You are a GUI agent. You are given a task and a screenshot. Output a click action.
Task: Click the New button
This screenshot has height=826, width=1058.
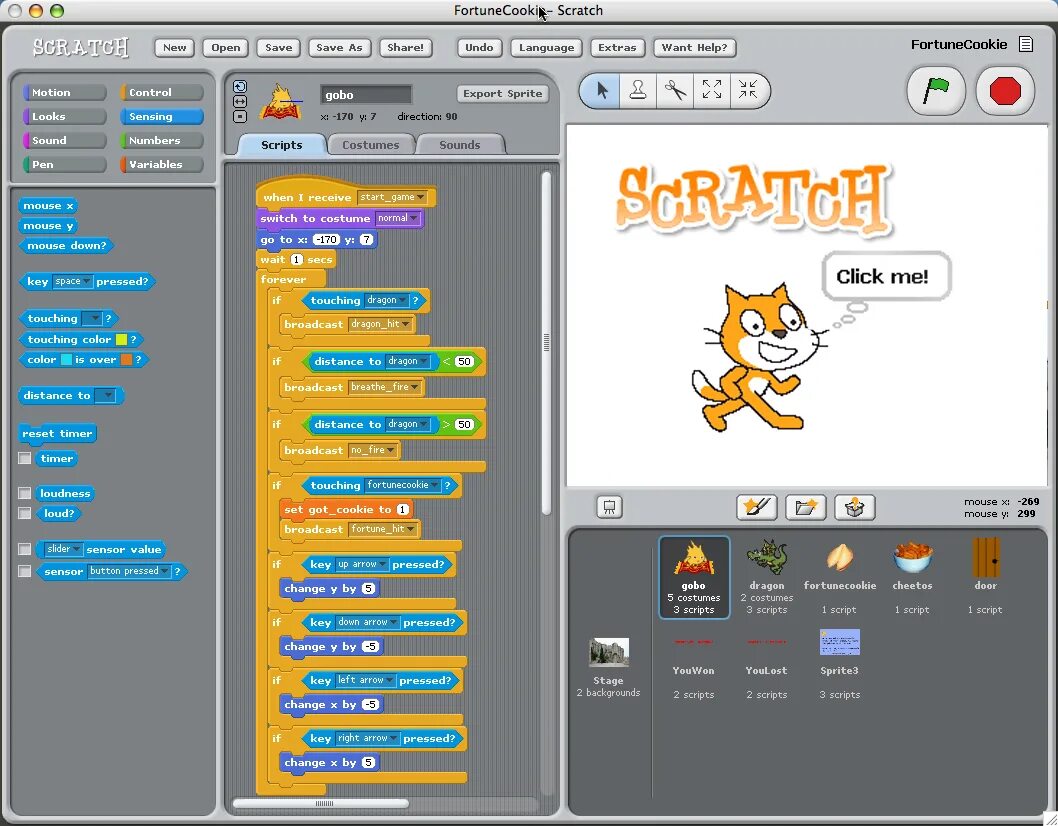[x=174, y=47]
